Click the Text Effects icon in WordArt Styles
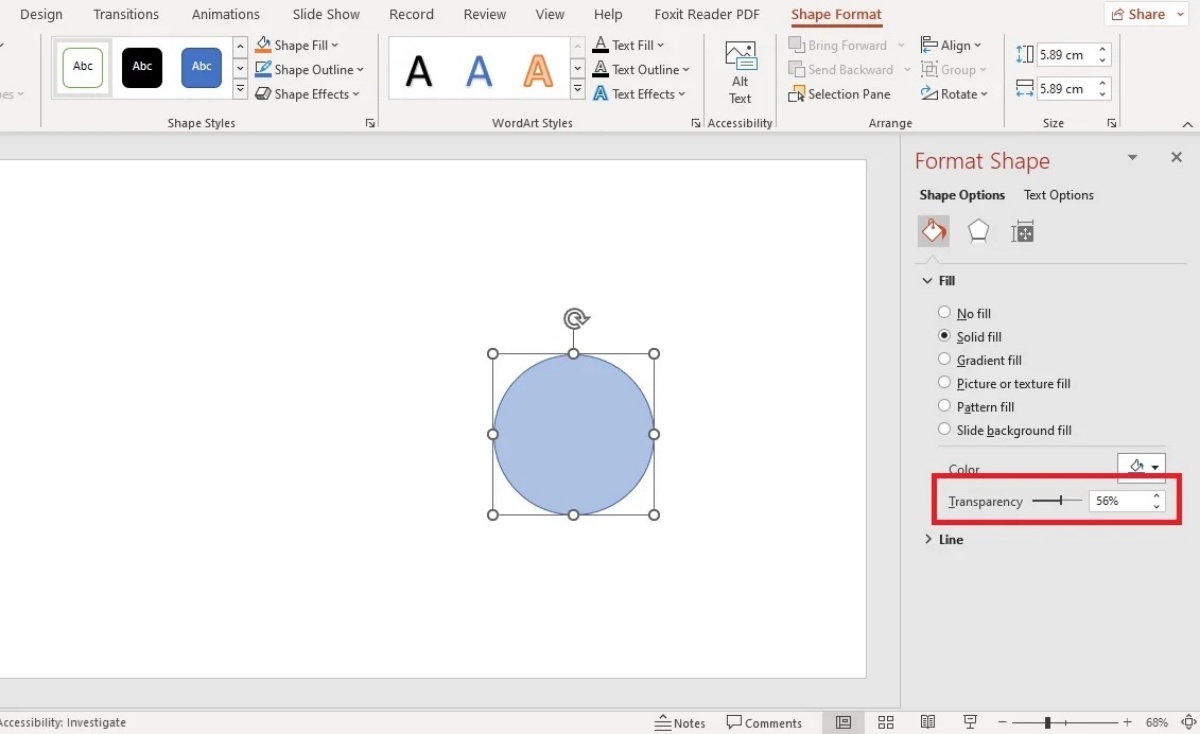Viewport: 1200px width, 734px height. coord(641,93)
